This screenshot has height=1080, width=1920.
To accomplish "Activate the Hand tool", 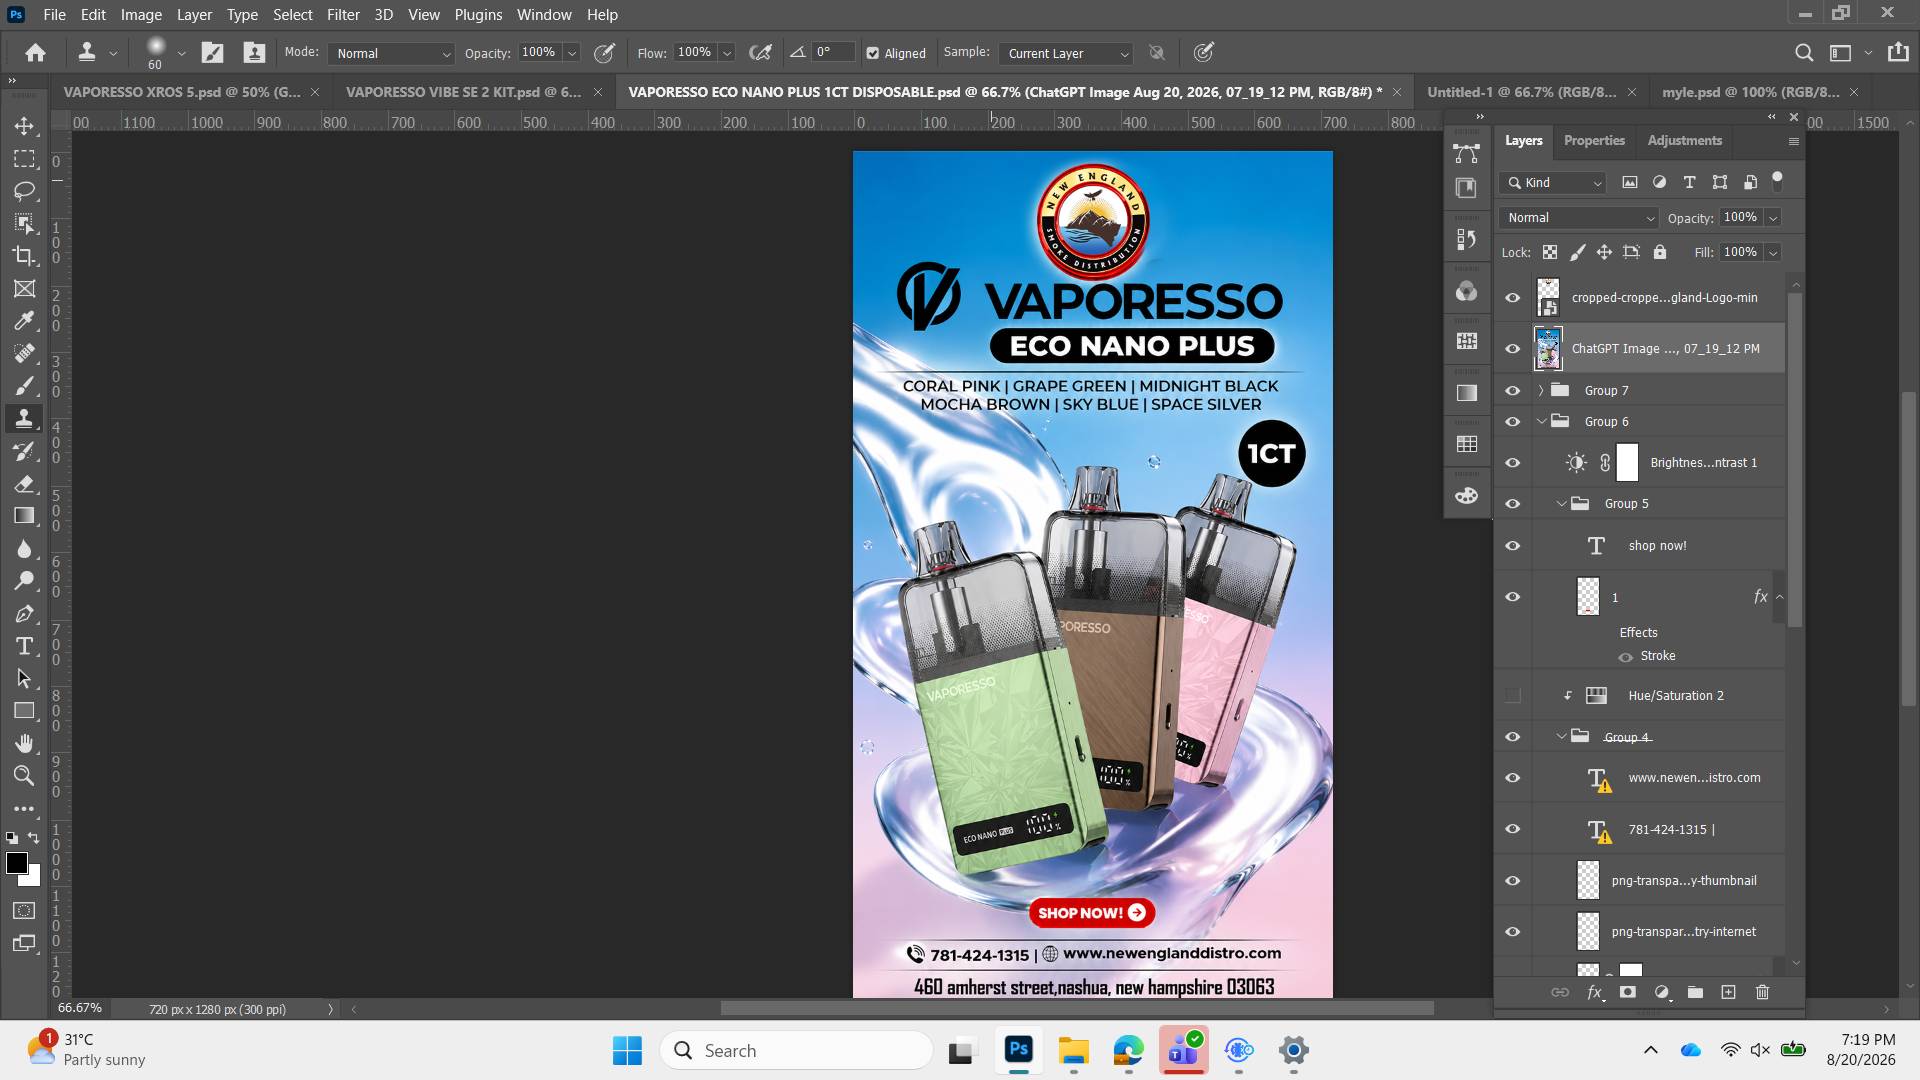I will (24, 743).
